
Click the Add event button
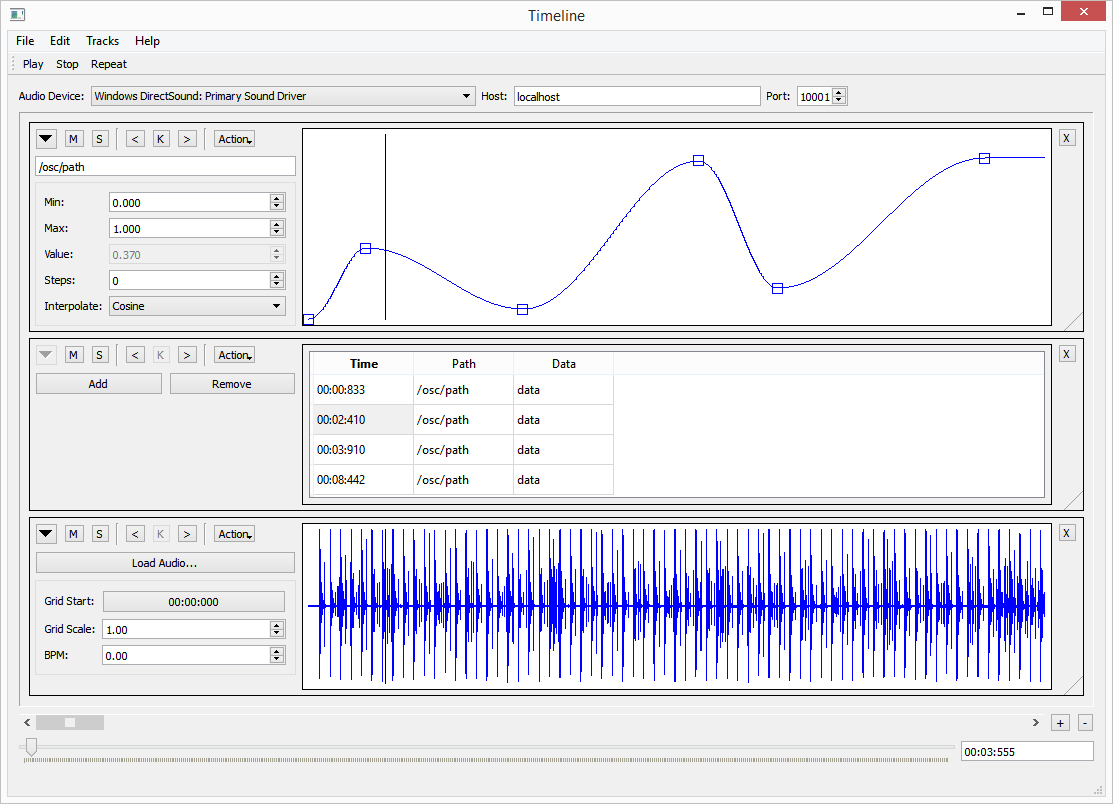[x=98, y=384]
